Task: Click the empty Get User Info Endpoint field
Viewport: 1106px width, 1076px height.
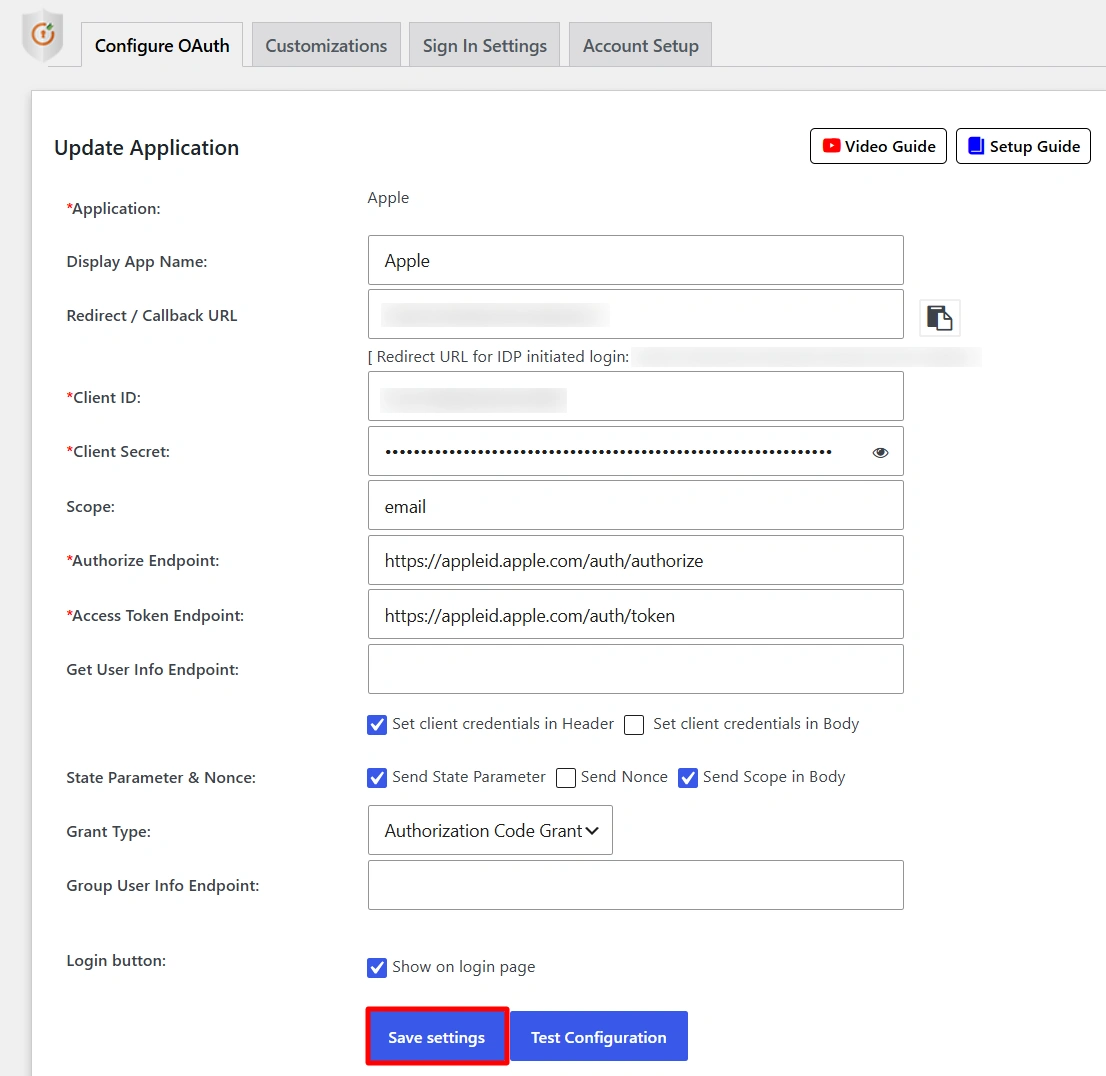Action: (x=636, y=669)
